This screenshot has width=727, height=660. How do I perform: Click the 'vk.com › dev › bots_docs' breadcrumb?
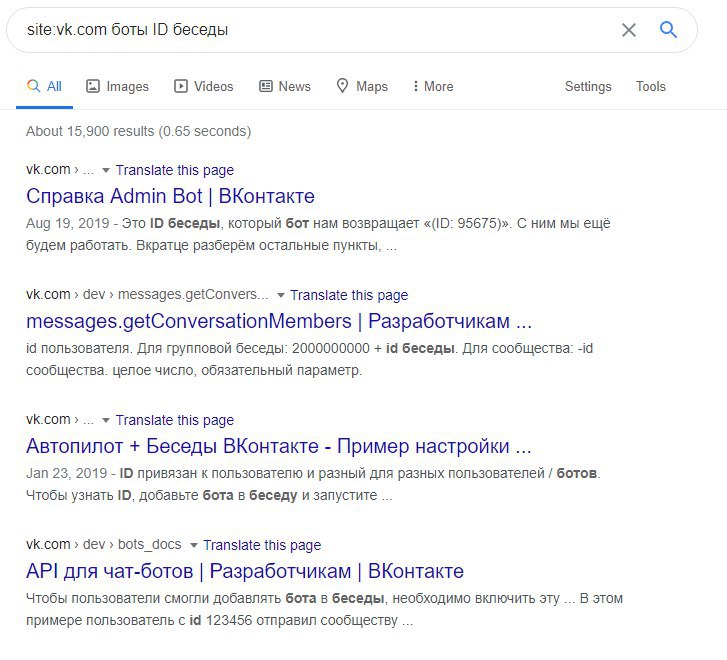coord(103,545)
